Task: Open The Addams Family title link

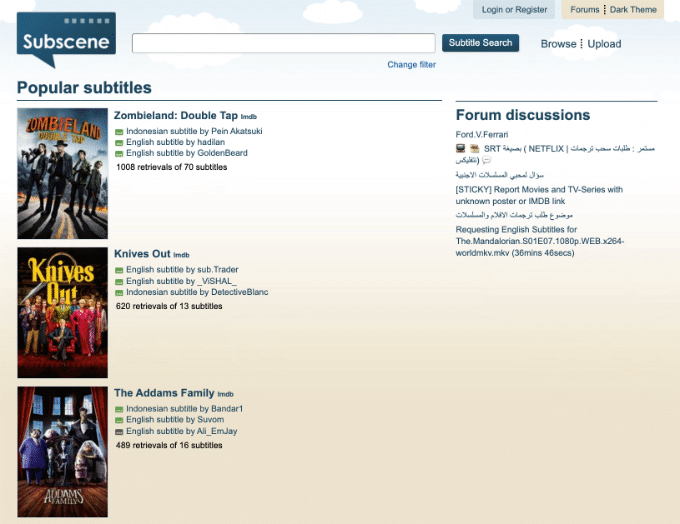Action: 164,393
